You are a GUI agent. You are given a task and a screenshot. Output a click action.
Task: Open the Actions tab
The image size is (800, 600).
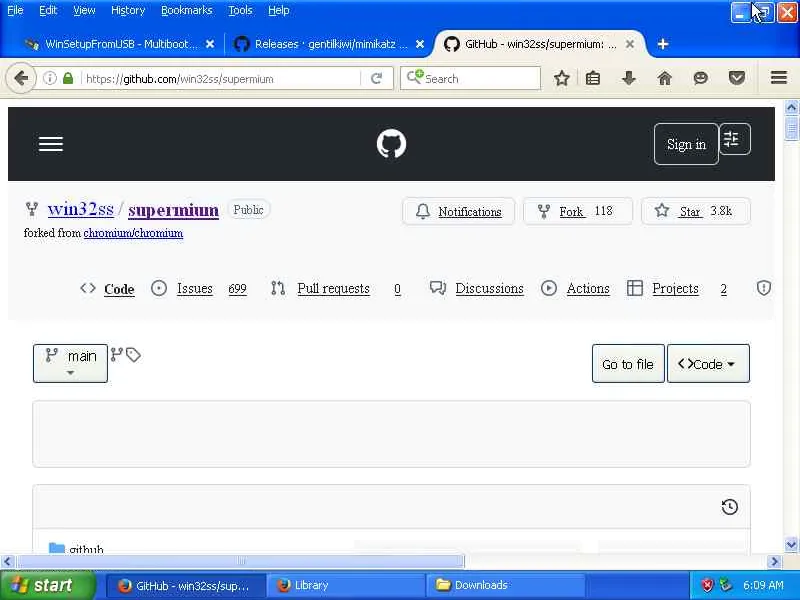[x=575, y=288]
